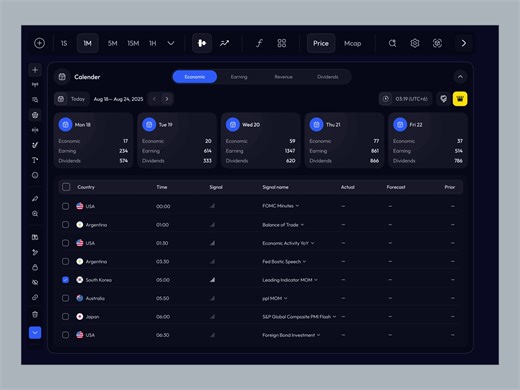Image resolution: width=520 pixels, height=390 pixels.
Task: Expand the Foreign Bond Investment dropdown
Action: [319, 335]
